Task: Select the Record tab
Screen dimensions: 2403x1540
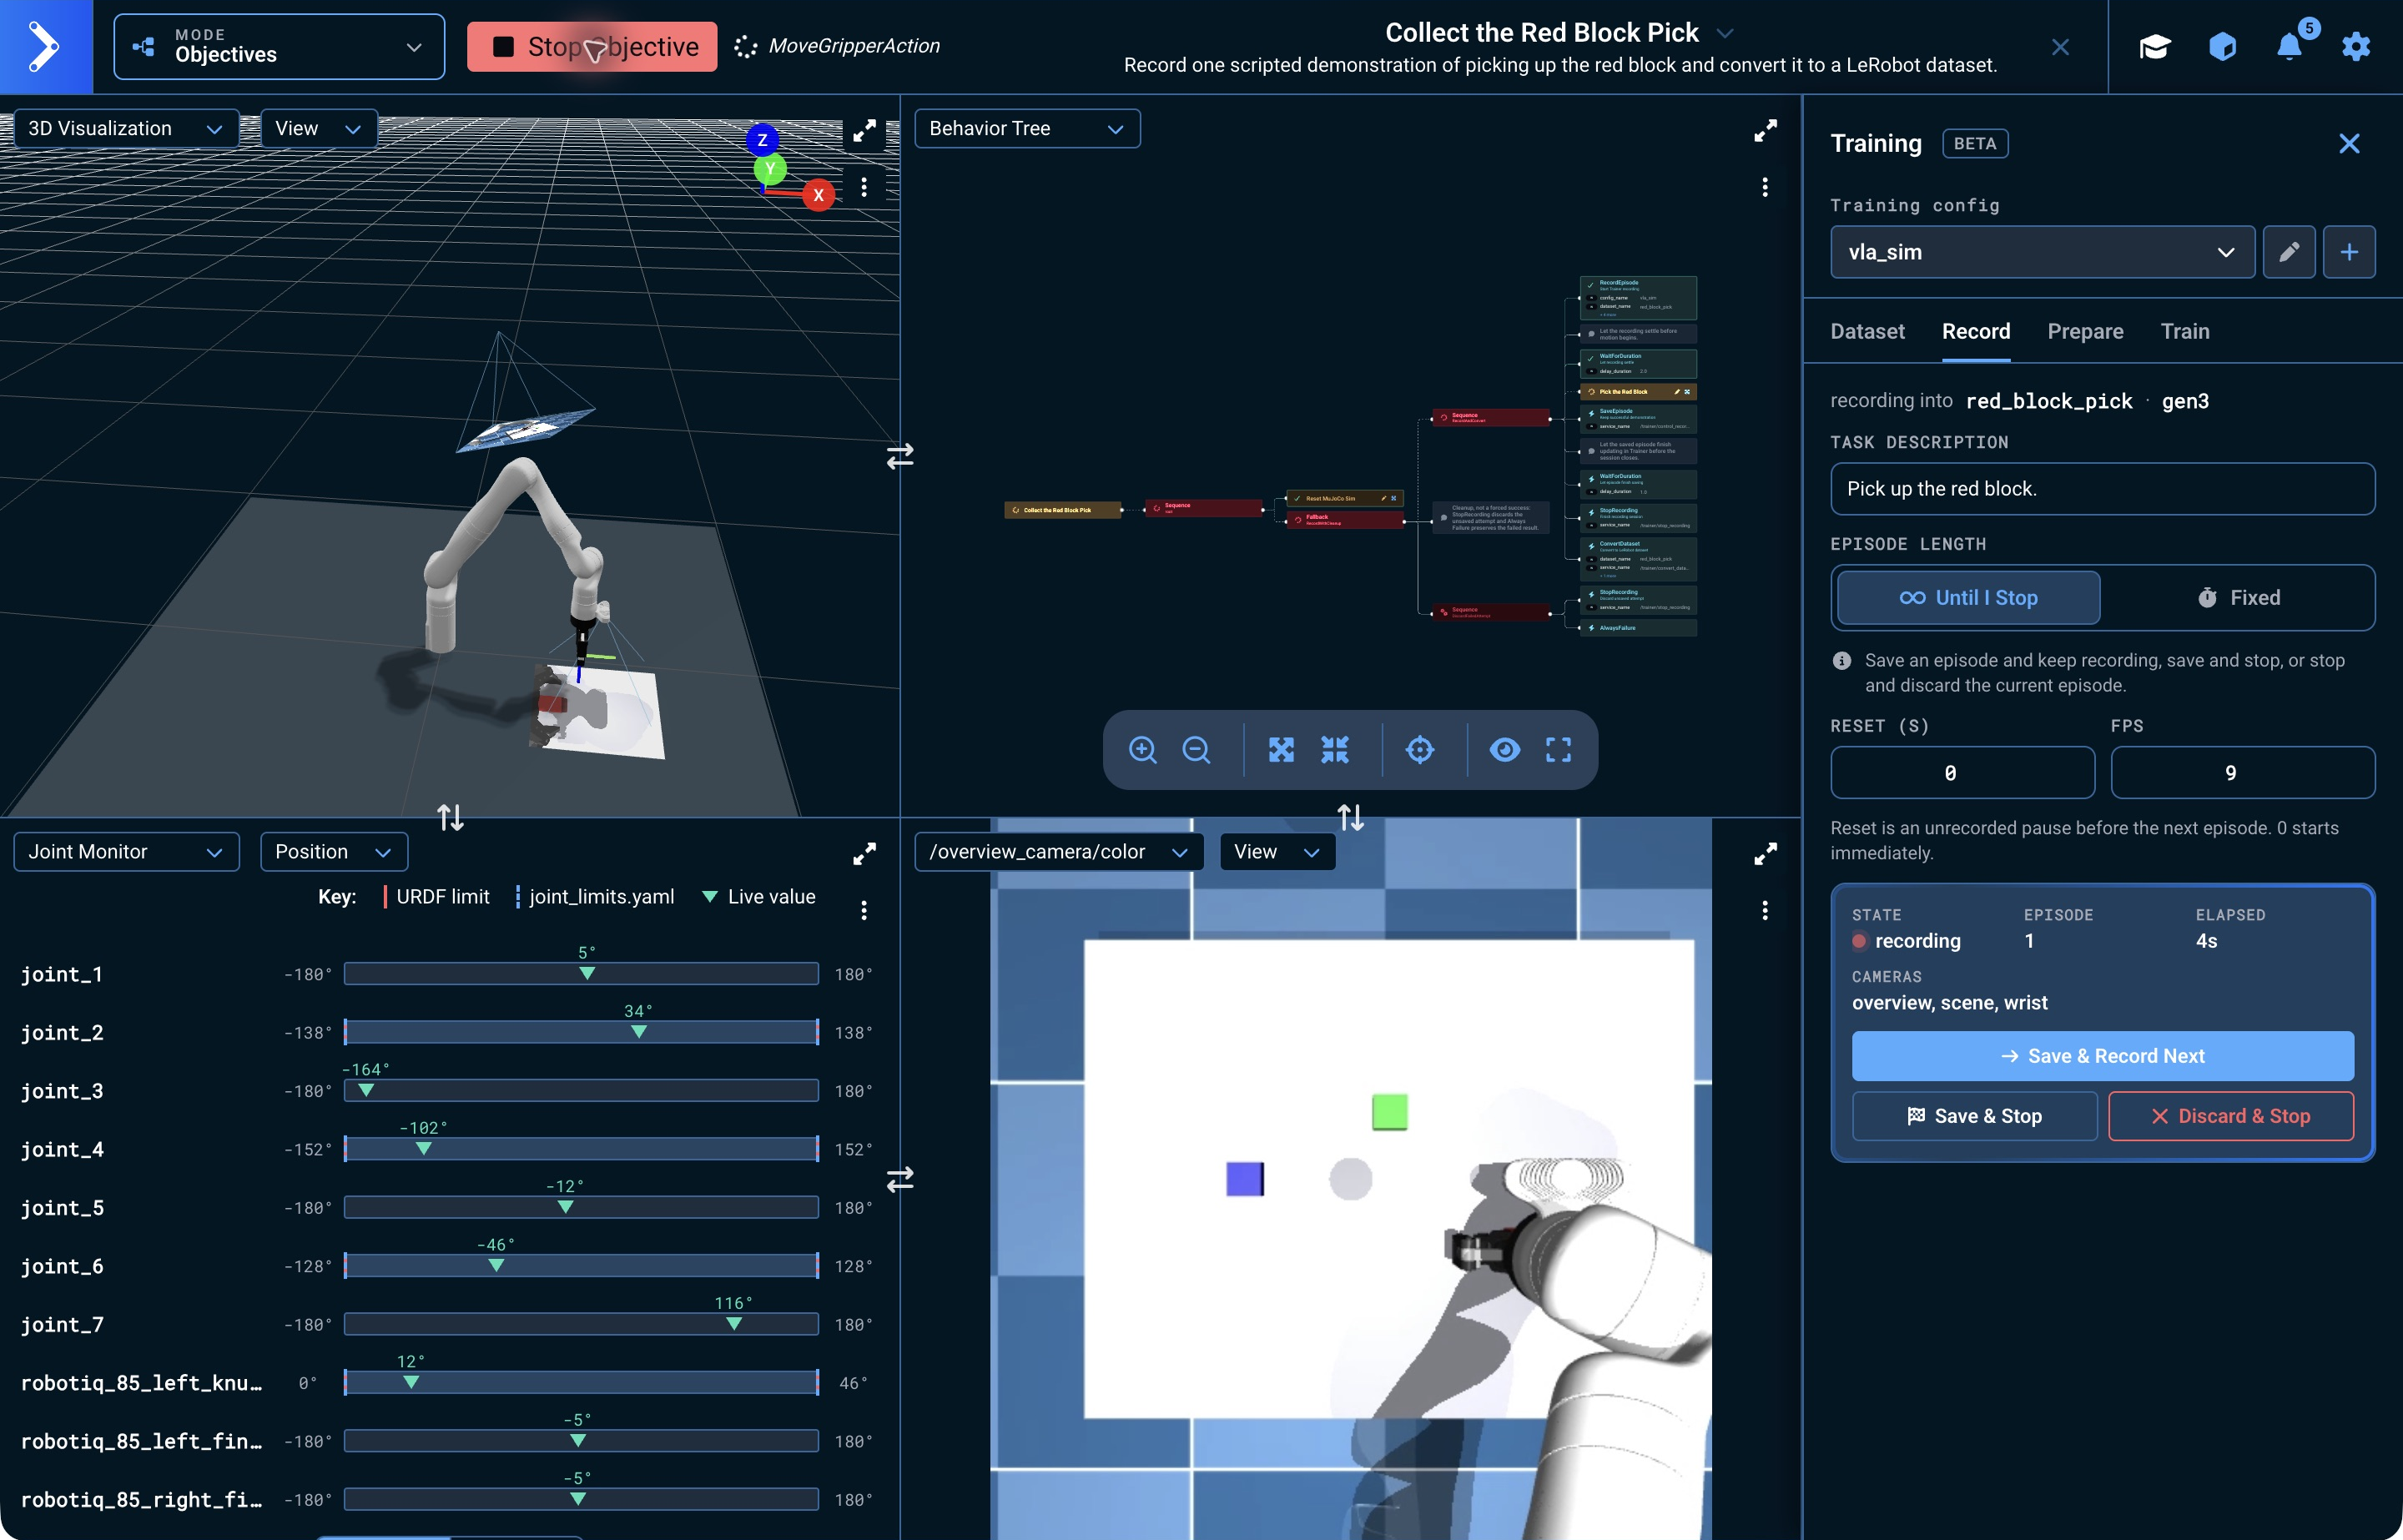Action: pyautogui.click(x=1976, y=332)
